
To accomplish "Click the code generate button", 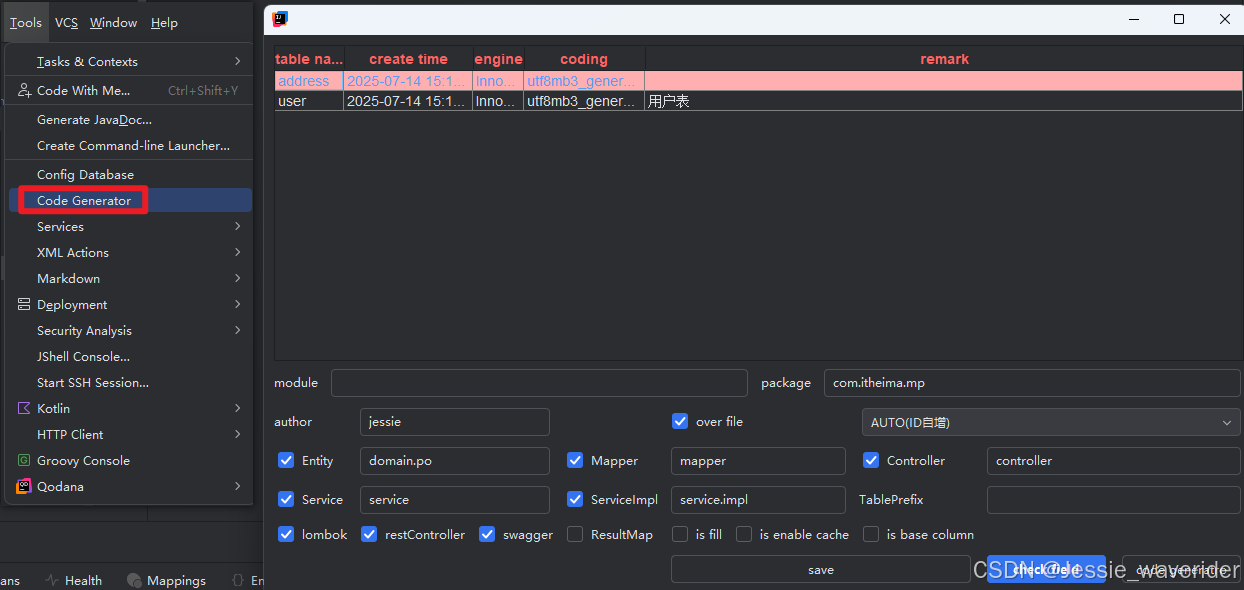I will (1181, 569).
